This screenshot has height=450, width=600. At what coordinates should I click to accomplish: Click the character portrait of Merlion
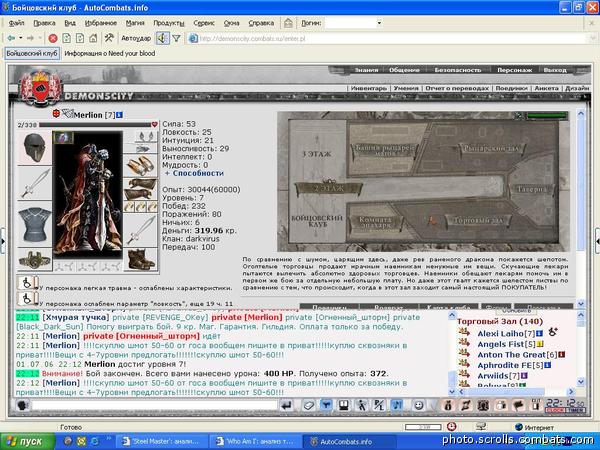88,195
